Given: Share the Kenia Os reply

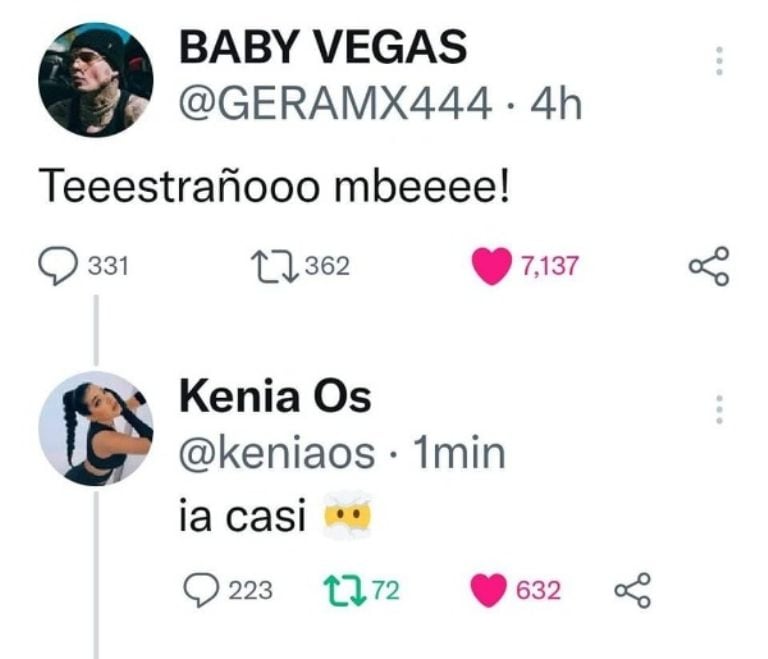Looking at the screenshot, I should click(x=631, y=590).
